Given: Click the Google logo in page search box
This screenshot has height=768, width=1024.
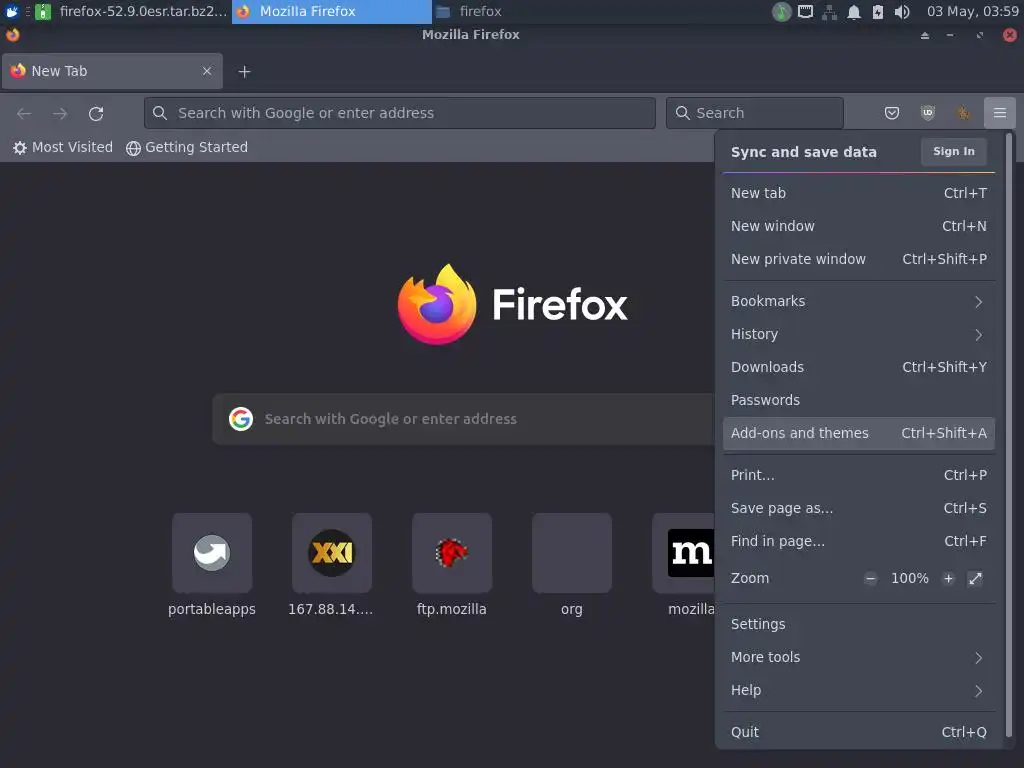Looking at the screenshot, I should pyautogui.click(x=241, y=419).
